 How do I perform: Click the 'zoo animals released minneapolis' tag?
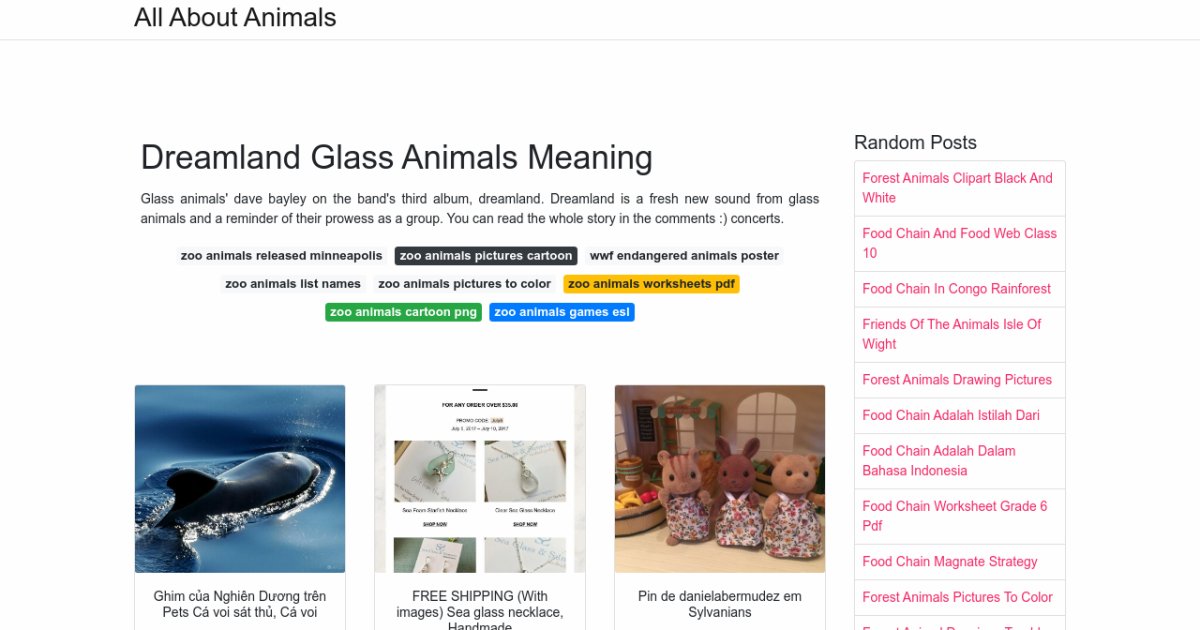coord(281,256)
